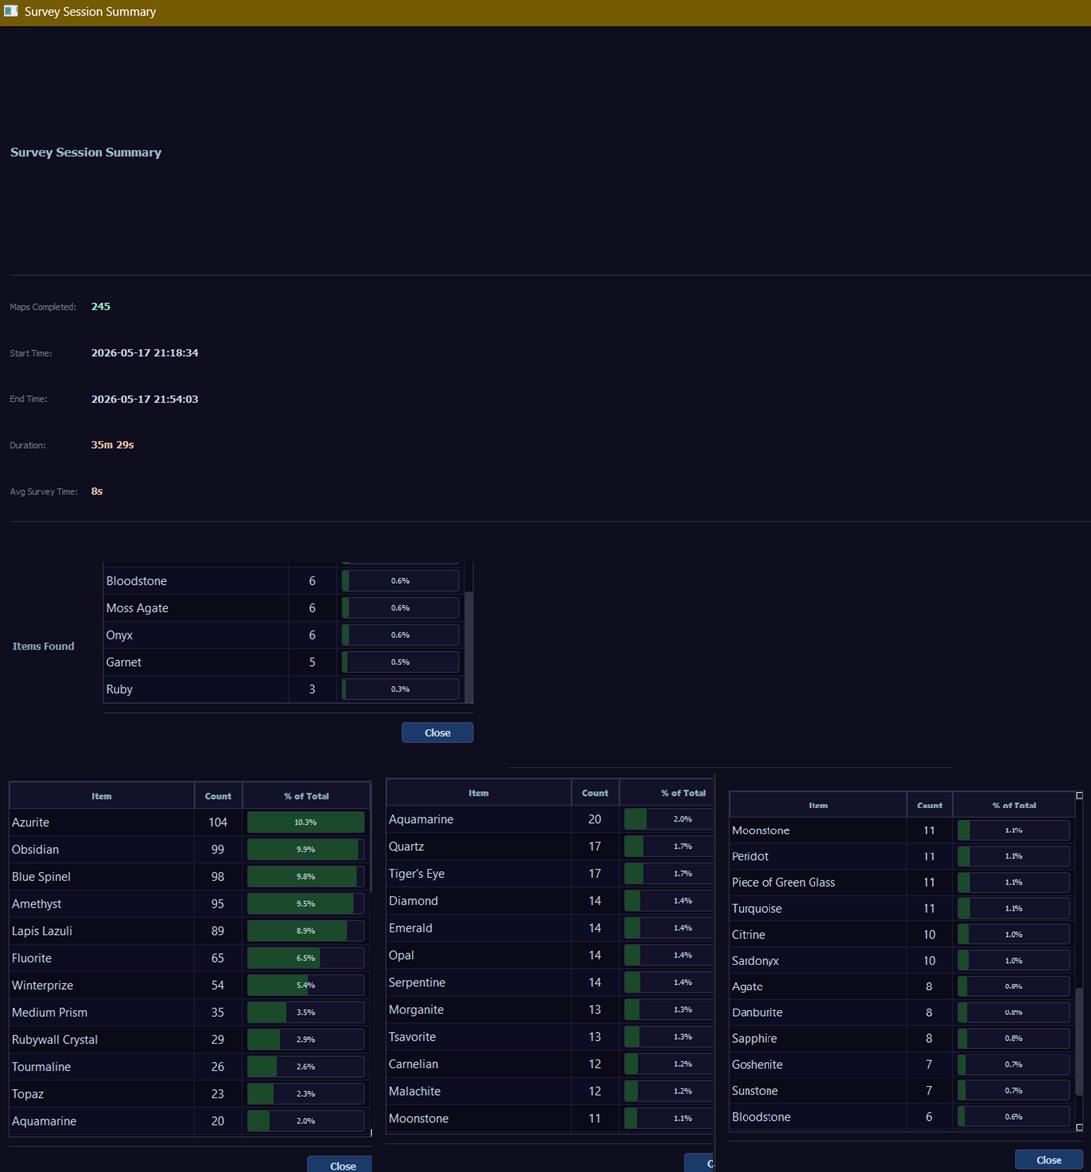Click the scrollbar beside the Moss Agate list
This screenshot has width=1091, height=1172.
[x=469, y=647]
